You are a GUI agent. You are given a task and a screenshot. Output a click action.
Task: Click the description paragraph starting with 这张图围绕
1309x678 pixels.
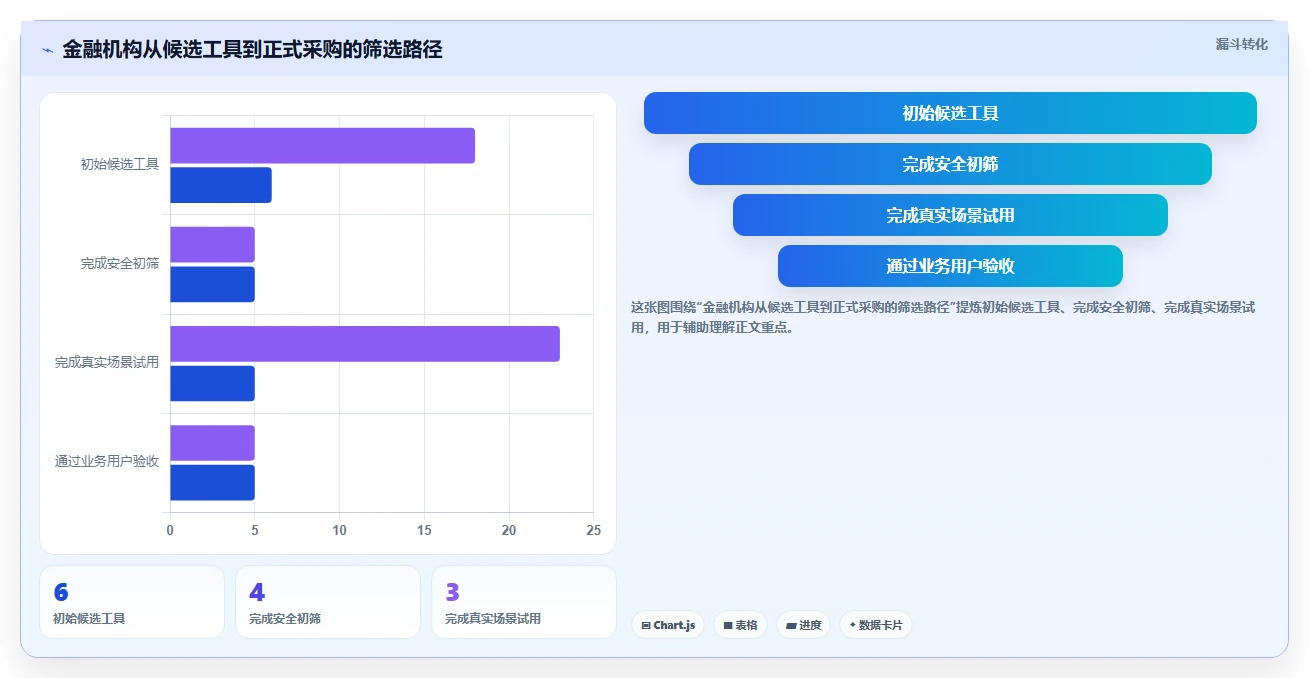[943, 317]
